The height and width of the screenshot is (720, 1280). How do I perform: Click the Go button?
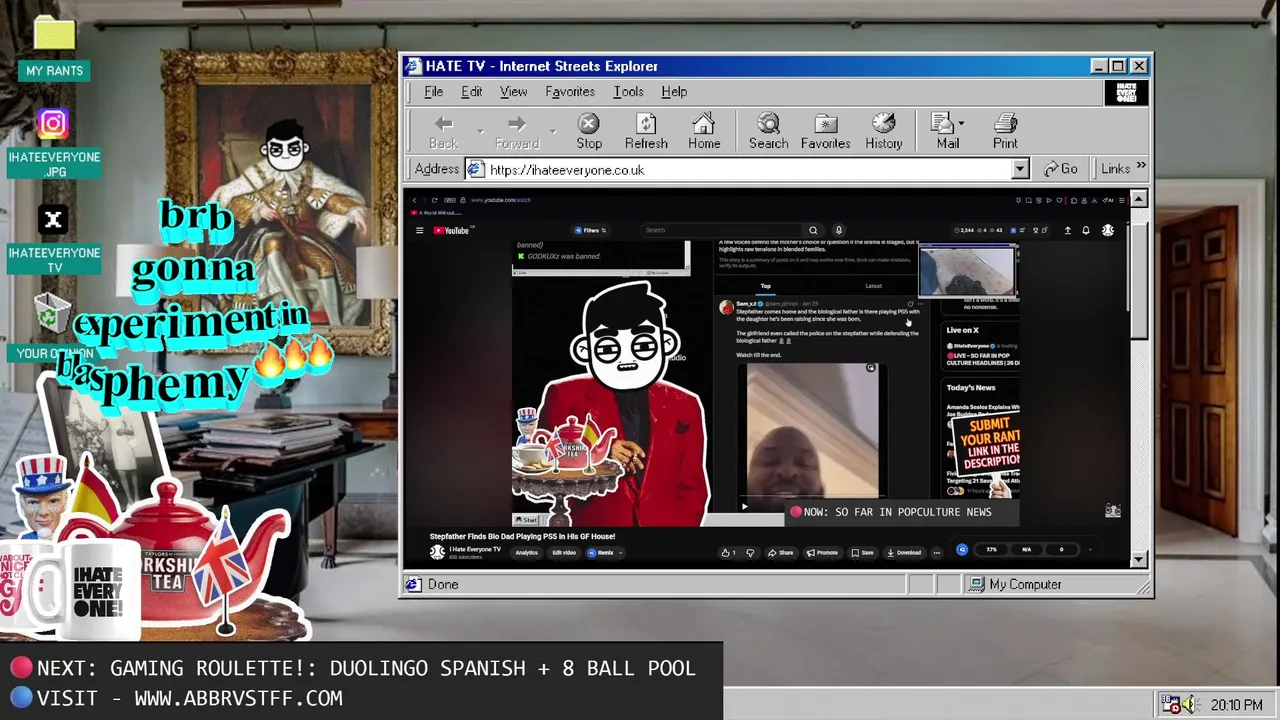click(1061, 169)
